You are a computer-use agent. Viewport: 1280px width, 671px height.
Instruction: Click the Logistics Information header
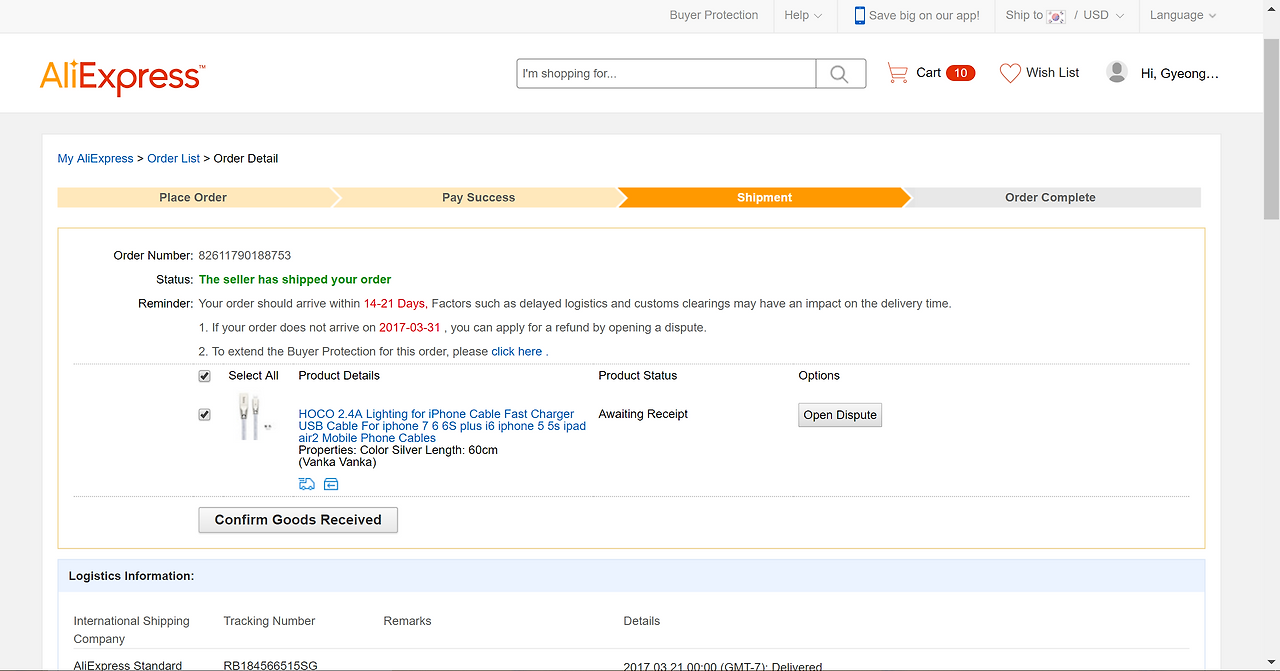[x=131, y=576]
